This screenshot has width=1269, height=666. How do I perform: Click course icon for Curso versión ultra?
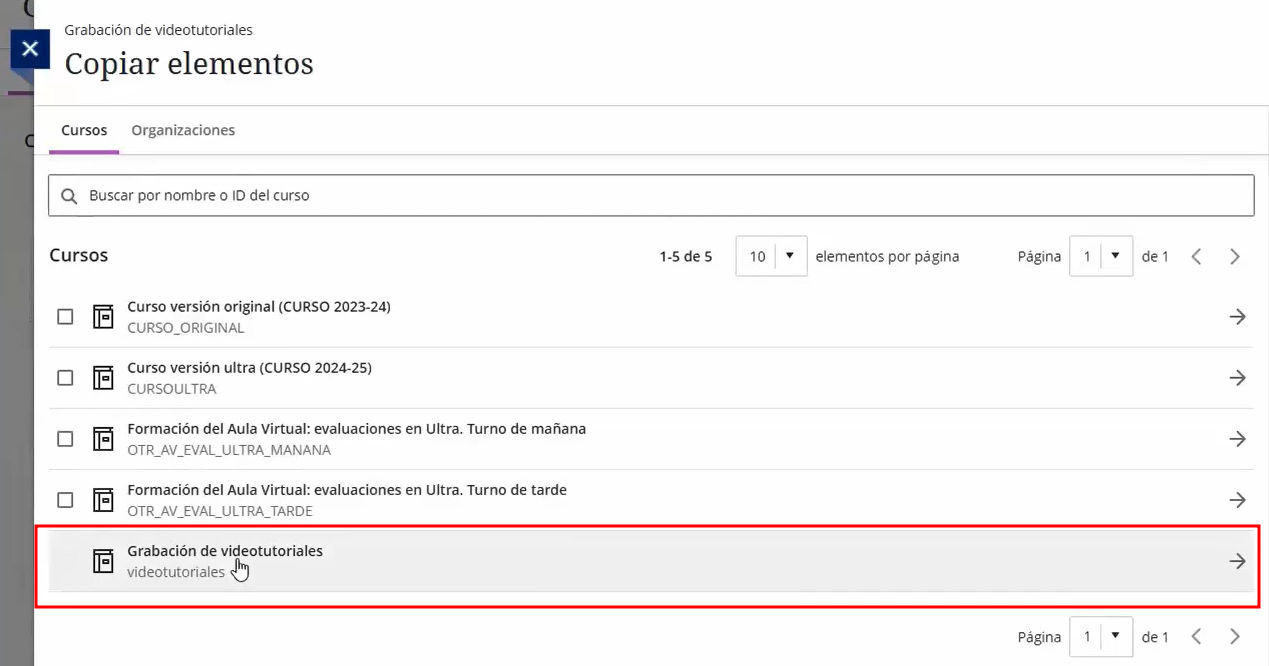click(x=103, y=378)
